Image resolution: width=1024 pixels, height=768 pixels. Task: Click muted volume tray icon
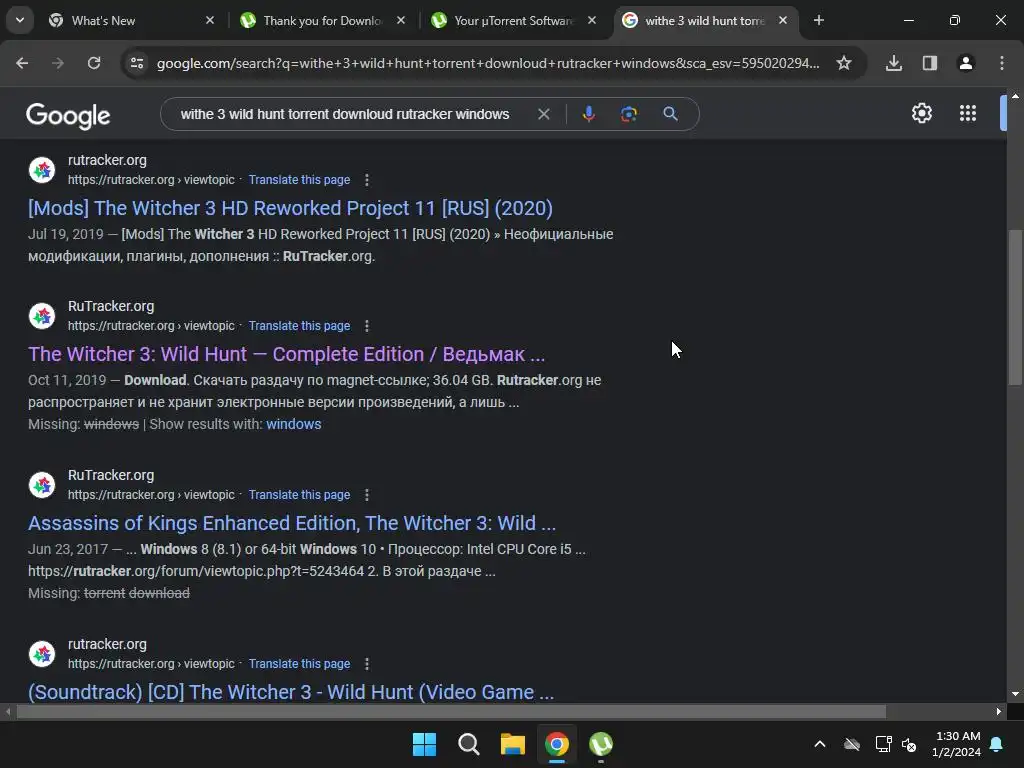tap(909, 744)
